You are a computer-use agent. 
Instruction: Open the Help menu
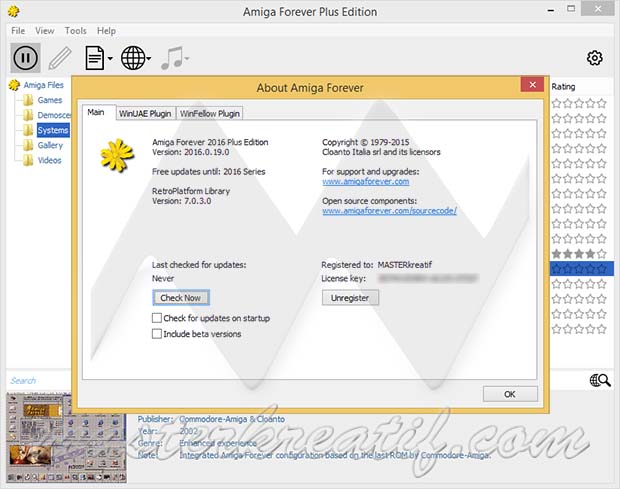[106, 31]
